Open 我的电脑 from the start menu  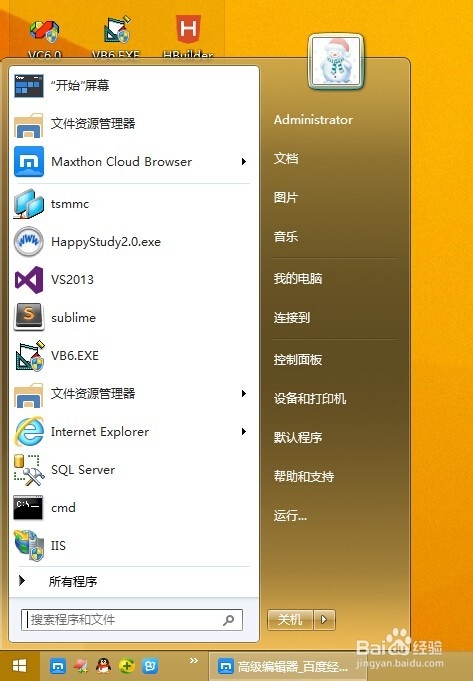(x=298, y=278)
